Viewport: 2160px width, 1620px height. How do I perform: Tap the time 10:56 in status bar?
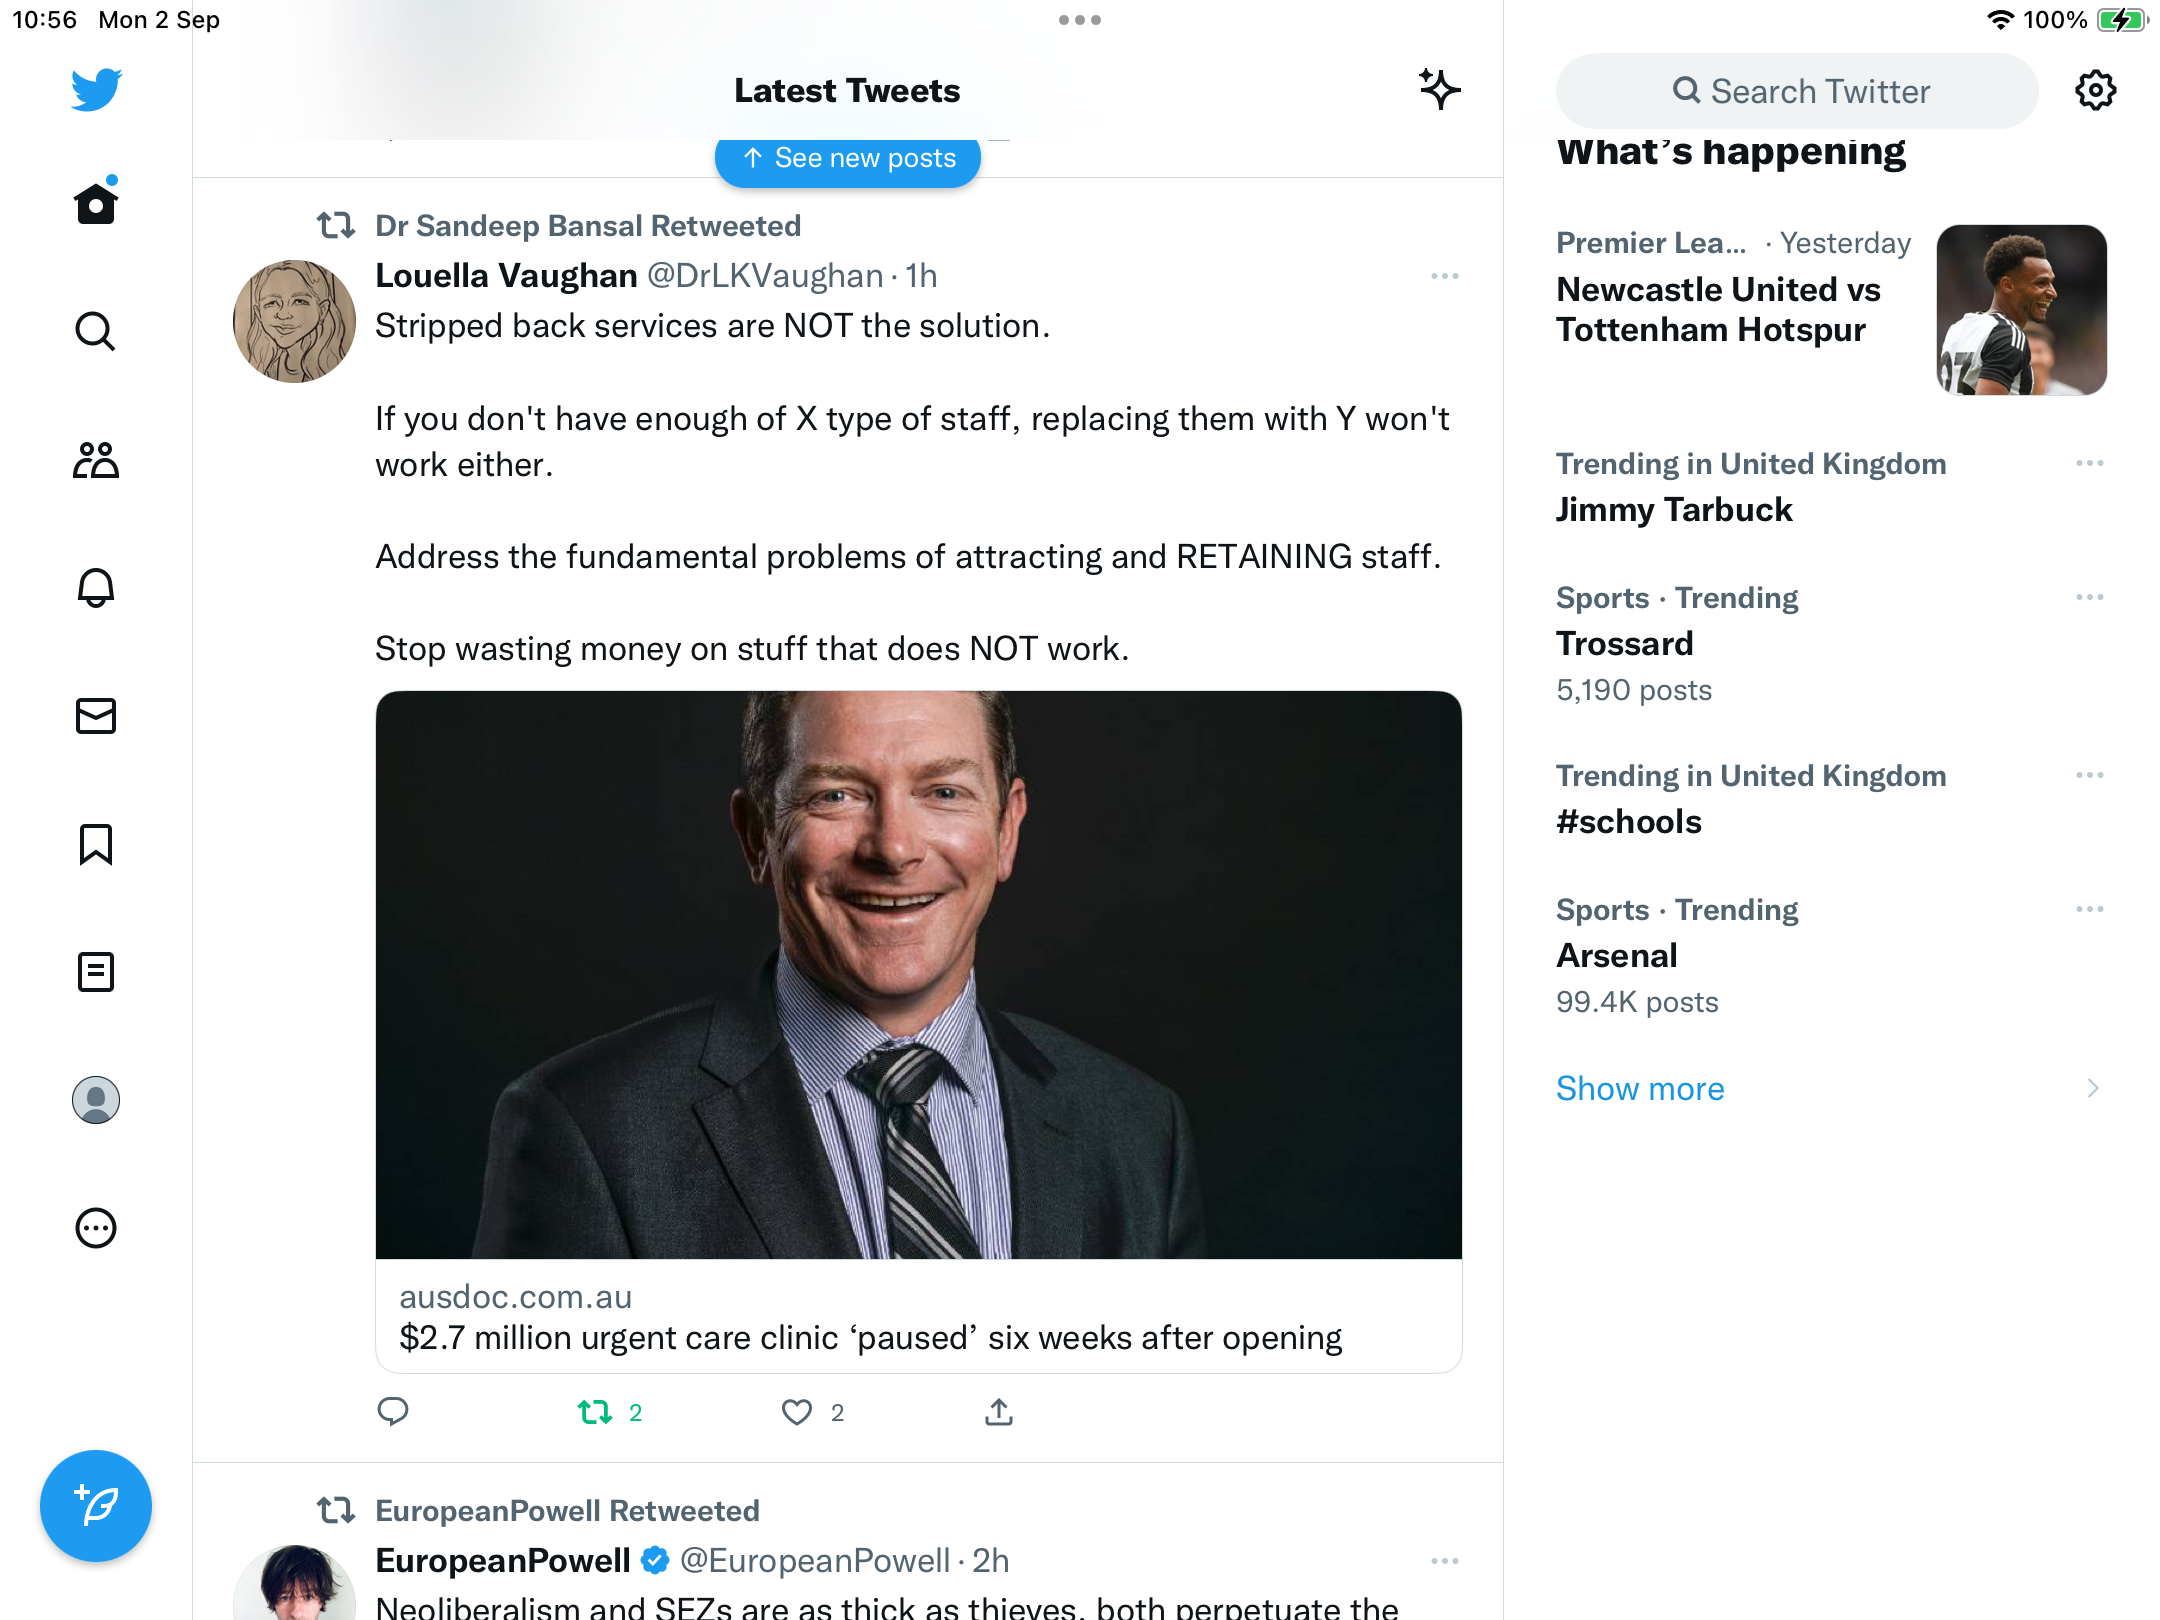coord(45,20)
